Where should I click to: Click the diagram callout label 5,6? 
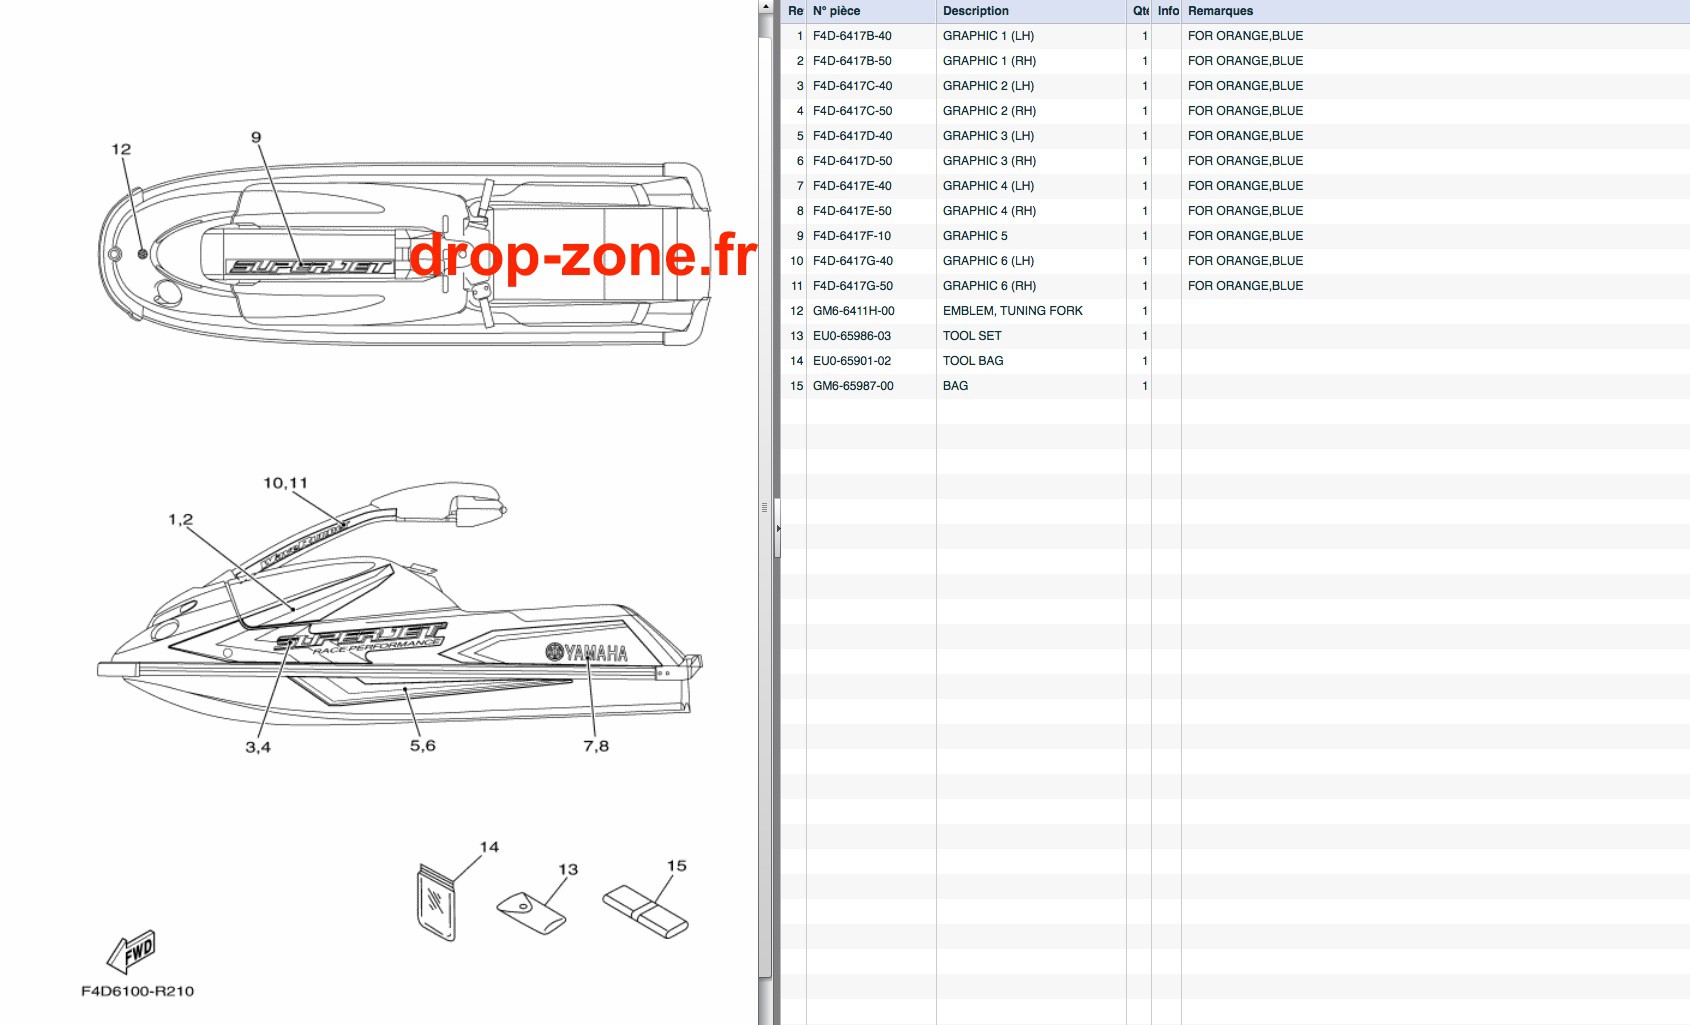pyautogui.click(x=423, y=746)
